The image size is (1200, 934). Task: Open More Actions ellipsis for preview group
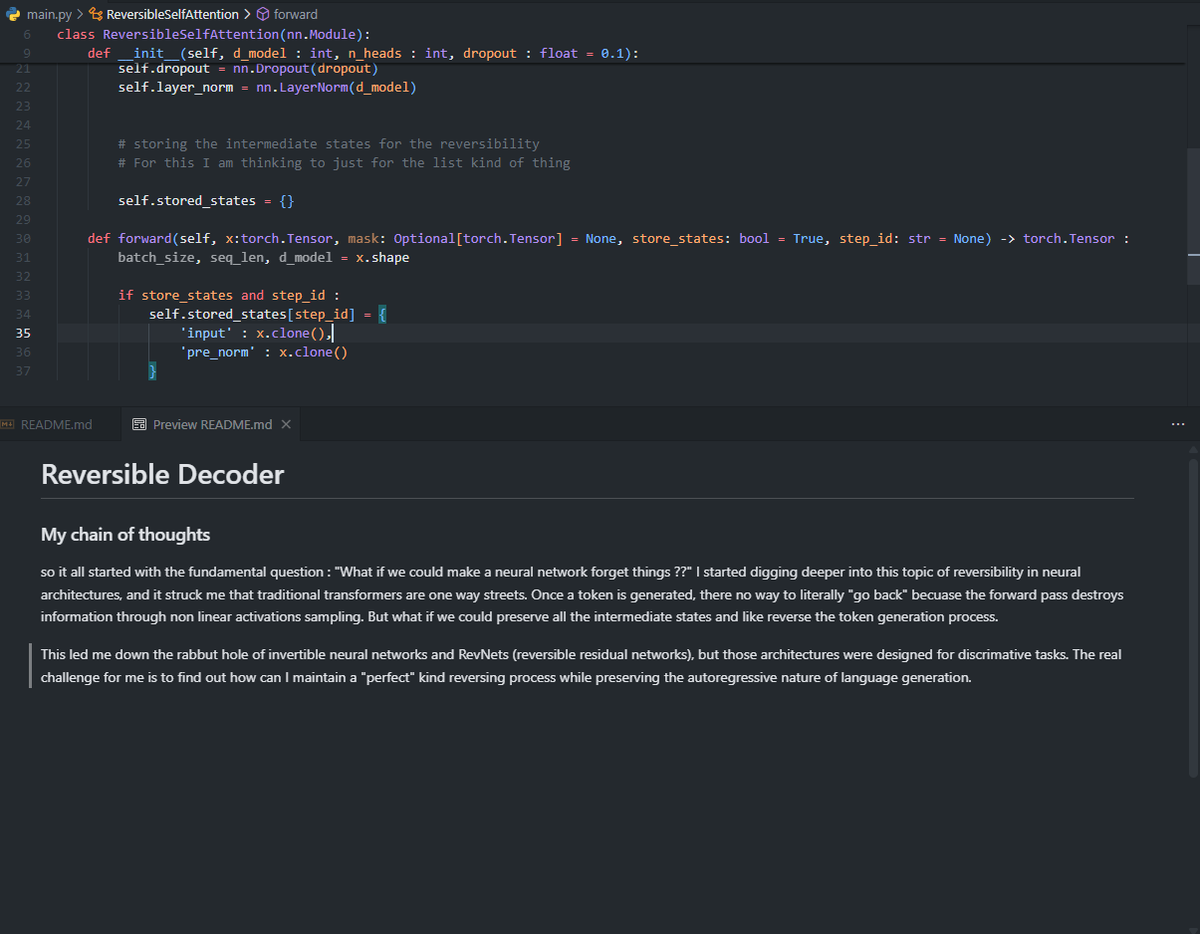(x=1178, y=425)
